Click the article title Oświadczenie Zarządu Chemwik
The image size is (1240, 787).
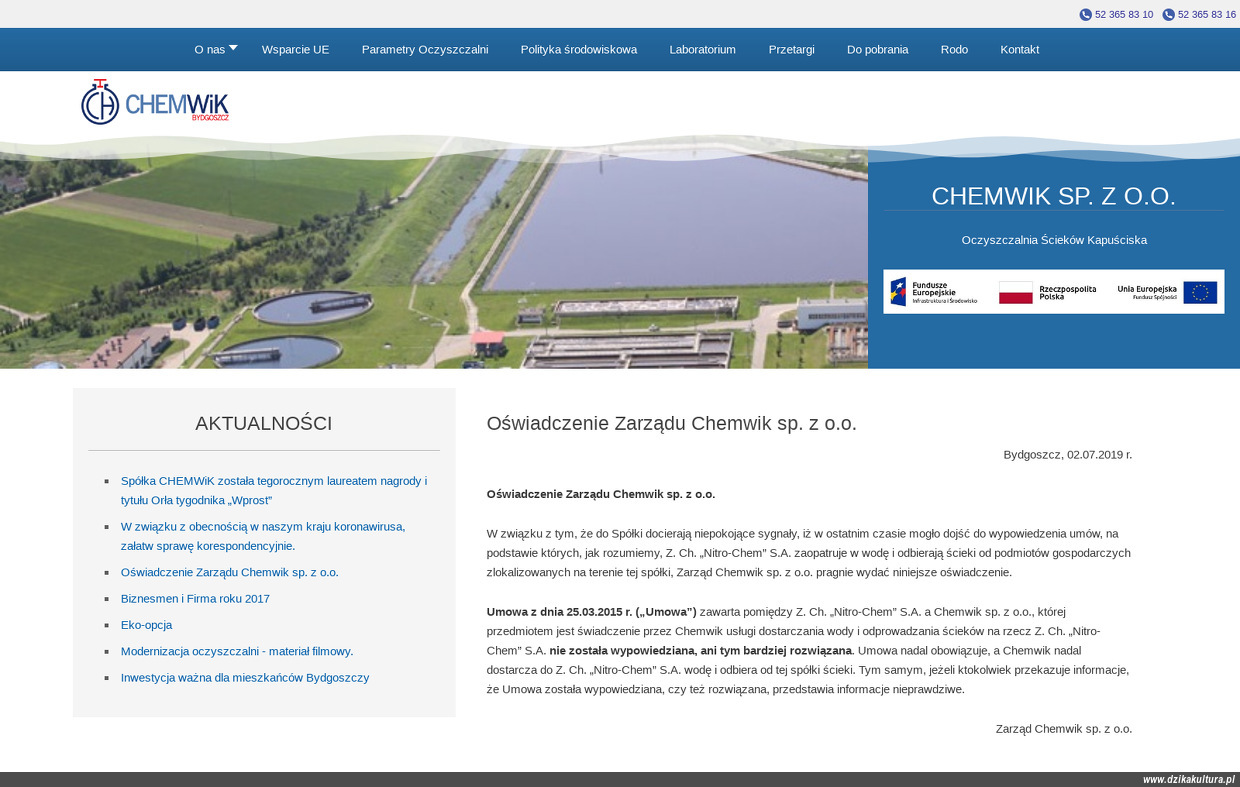(672, 423)
